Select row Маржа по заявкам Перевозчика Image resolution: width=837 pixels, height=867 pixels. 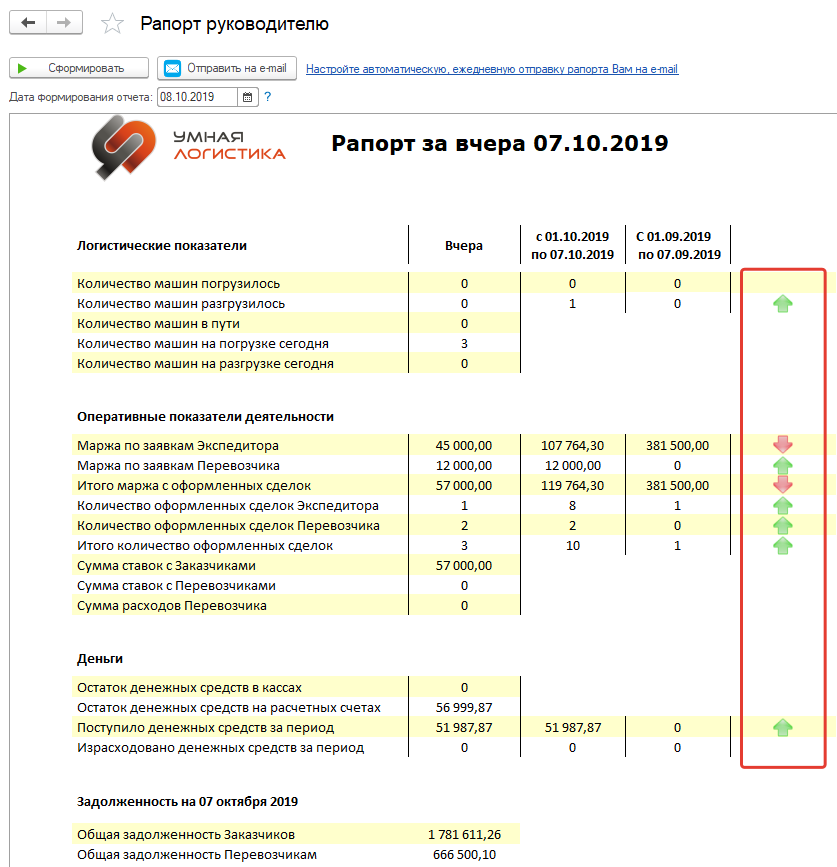[178, 466]
